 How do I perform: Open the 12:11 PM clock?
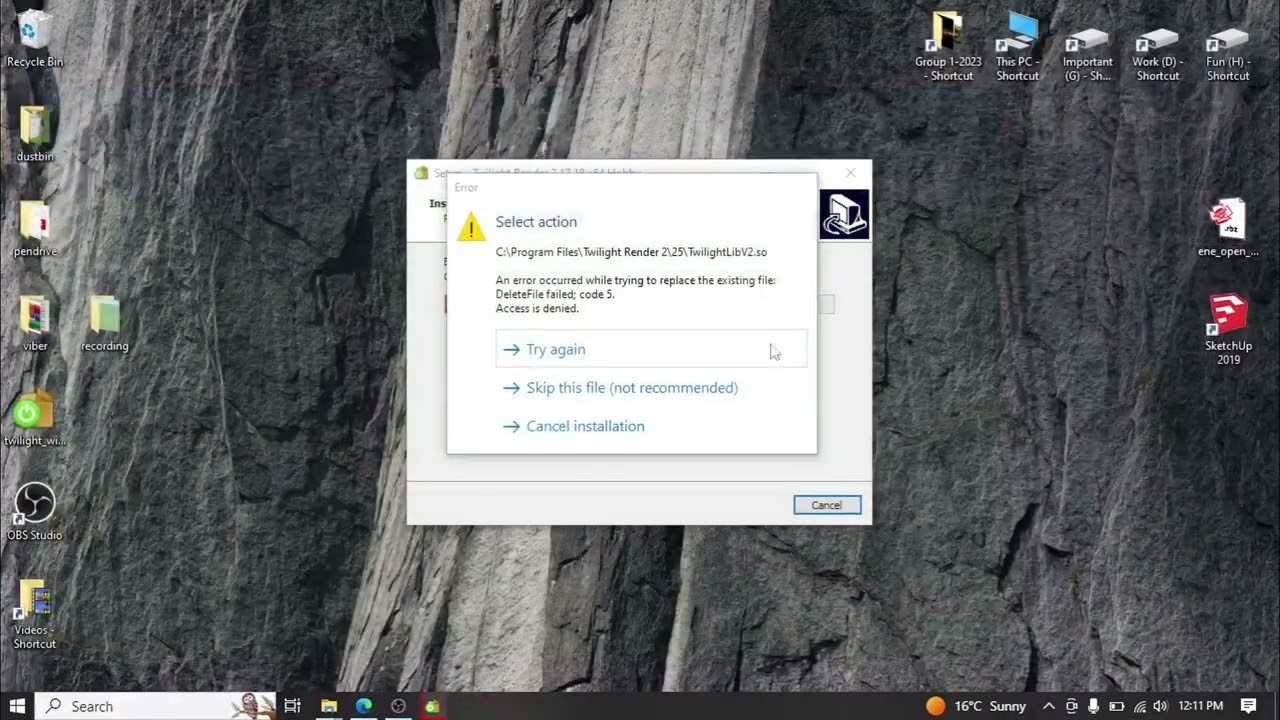pos(1200,706)
